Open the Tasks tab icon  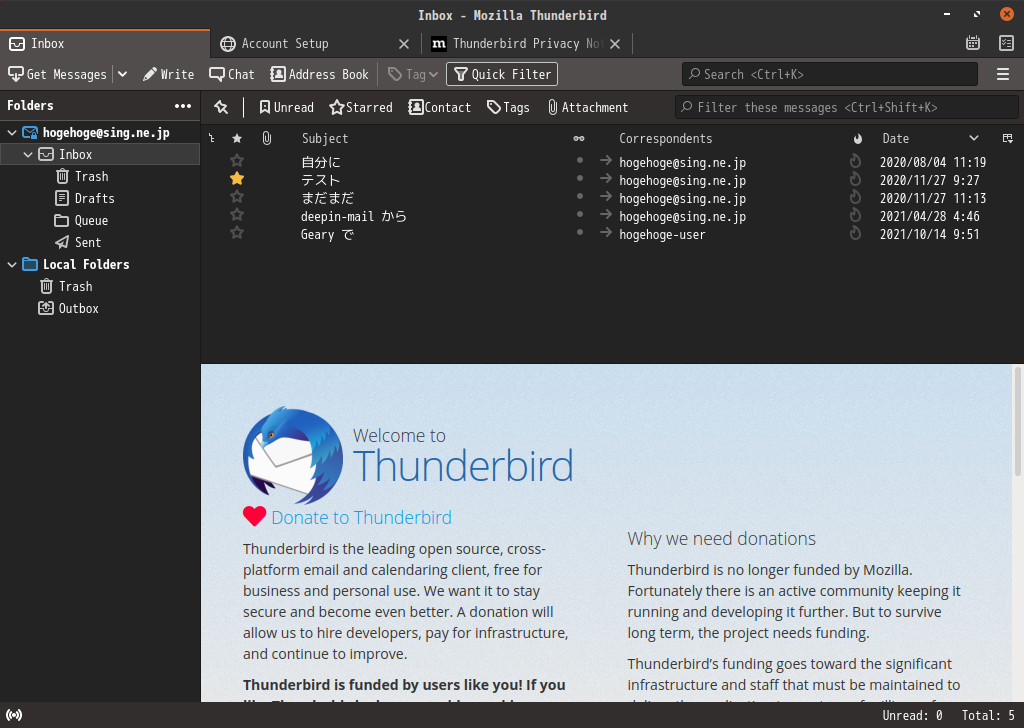tap(1006, 43)
